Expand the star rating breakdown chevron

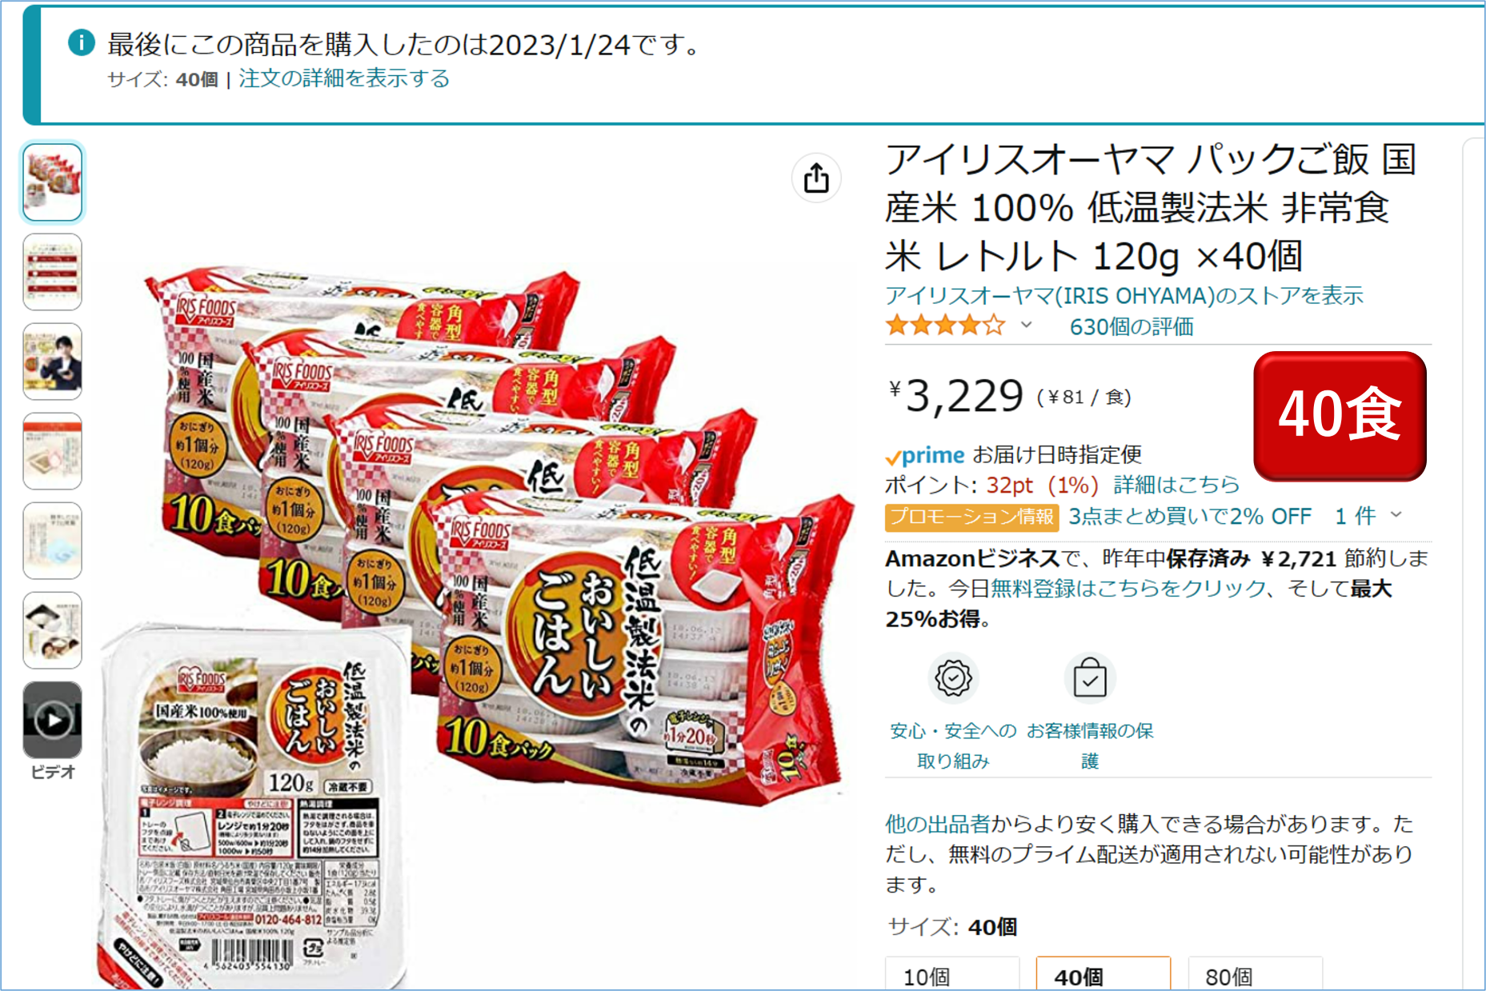(x=1026, y=325)
